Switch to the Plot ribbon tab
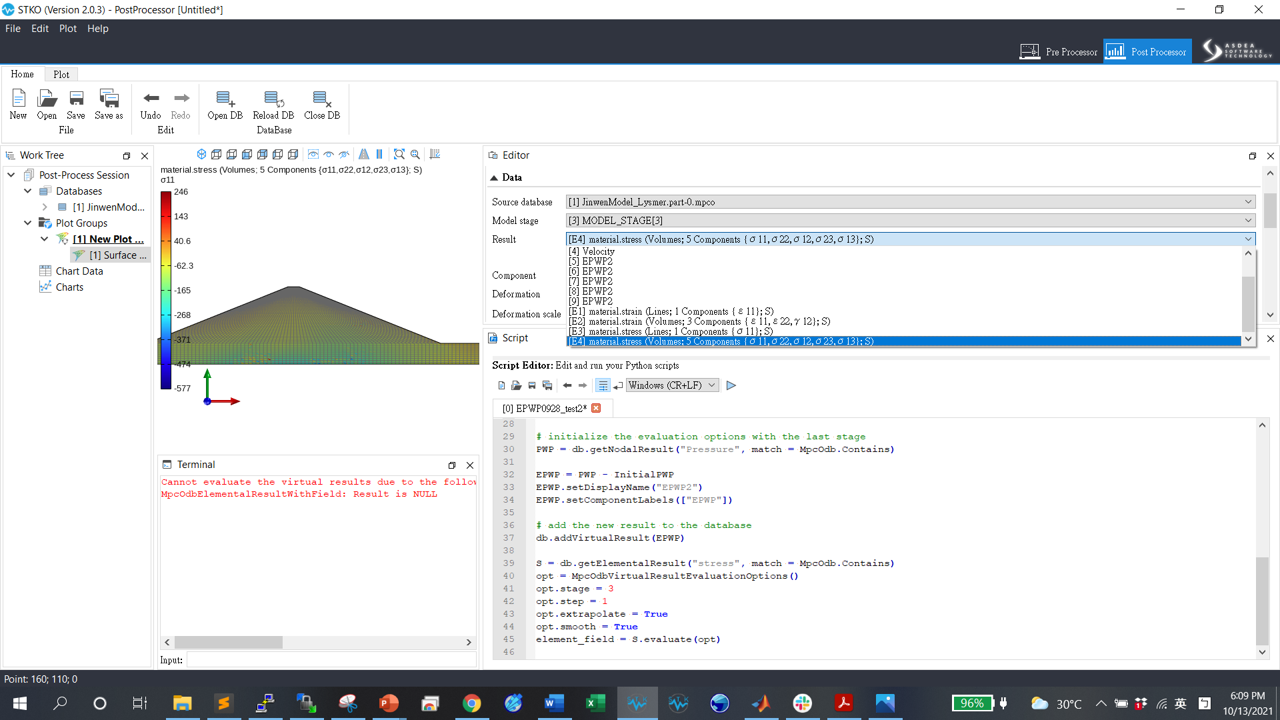1280x720 pixels. (x=61, y=74)
